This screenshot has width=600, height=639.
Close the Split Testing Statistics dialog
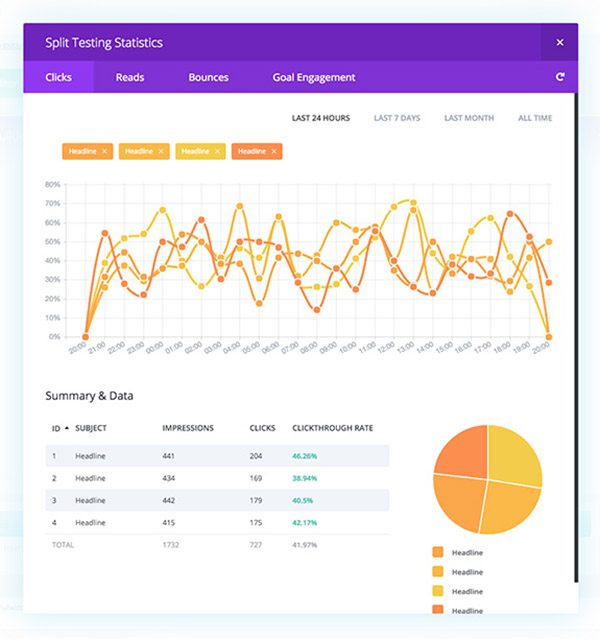(x=559, y=43)
